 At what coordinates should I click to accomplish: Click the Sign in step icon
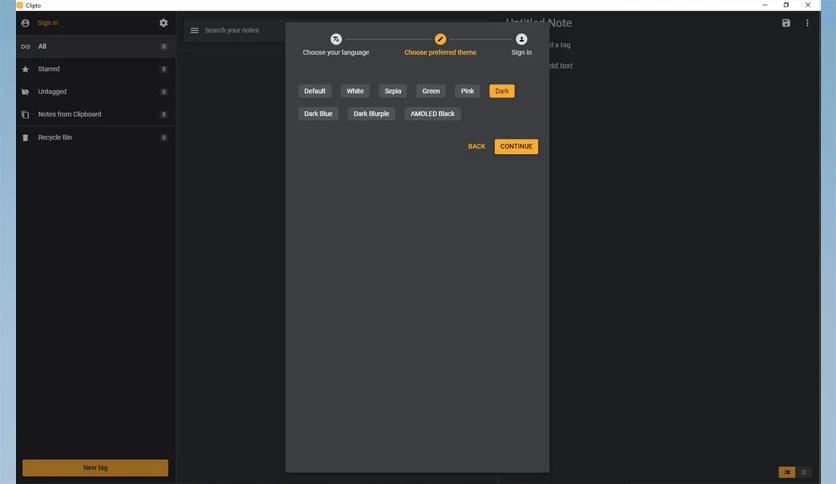click(x=521, y=39)
